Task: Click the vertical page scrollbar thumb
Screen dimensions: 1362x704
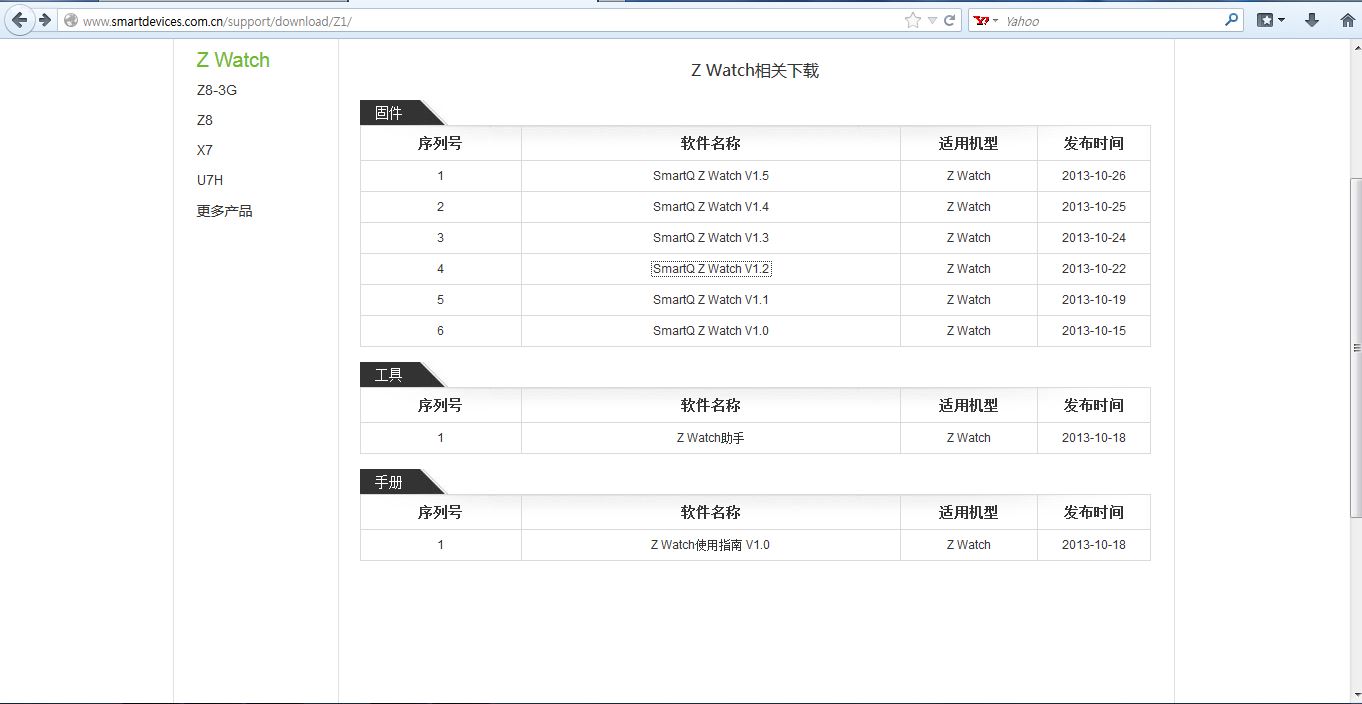Action: 1356,347
